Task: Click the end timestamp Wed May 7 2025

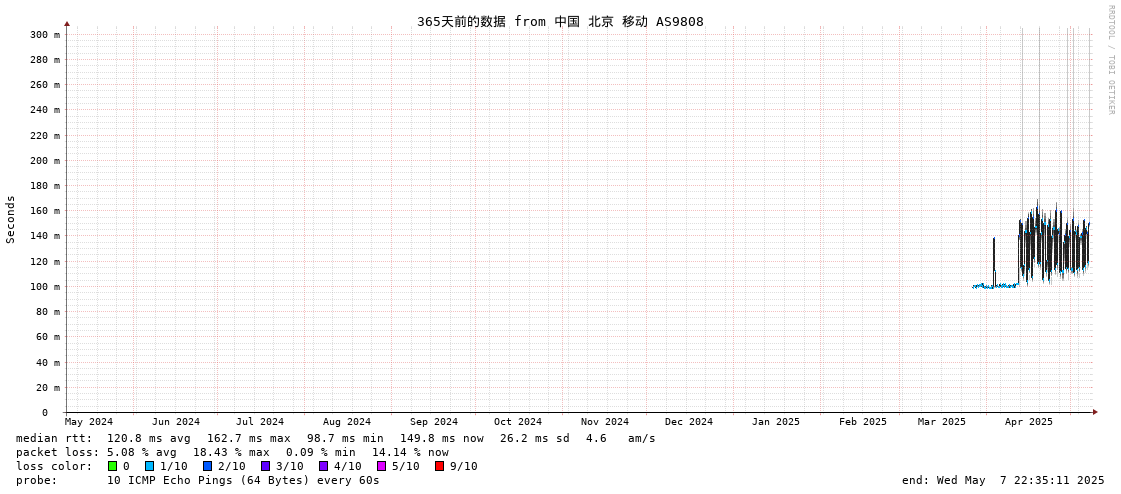Action: 1003,480
